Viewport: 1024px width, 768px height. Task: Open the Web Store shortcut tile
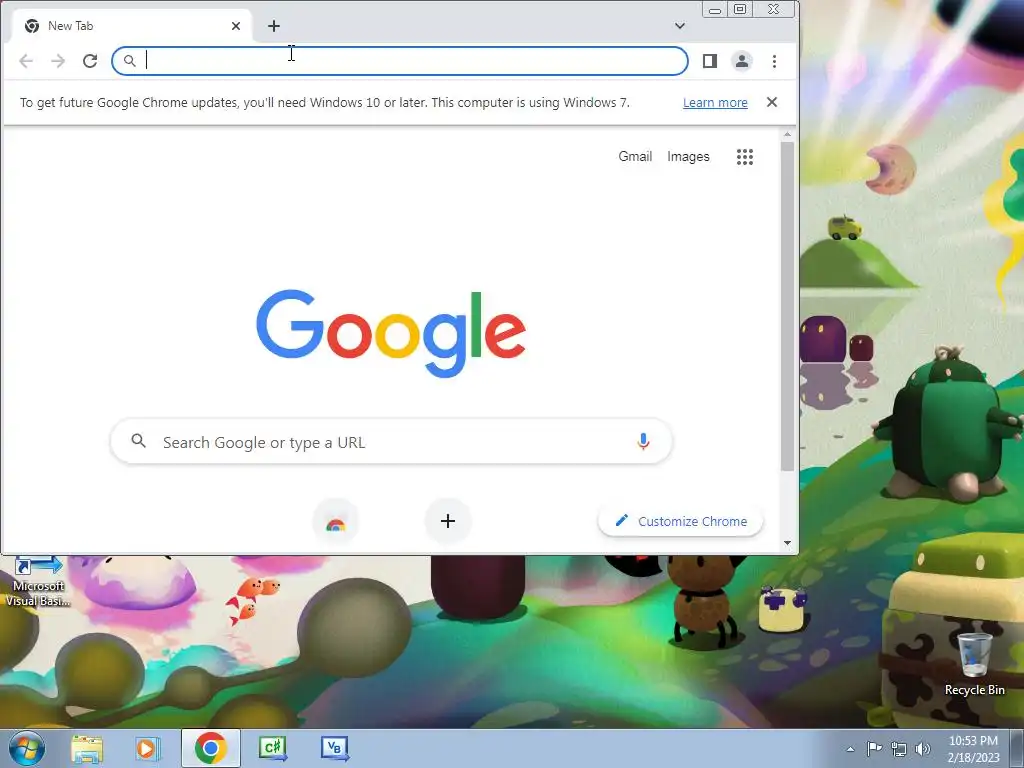click(x=336, y=521)
